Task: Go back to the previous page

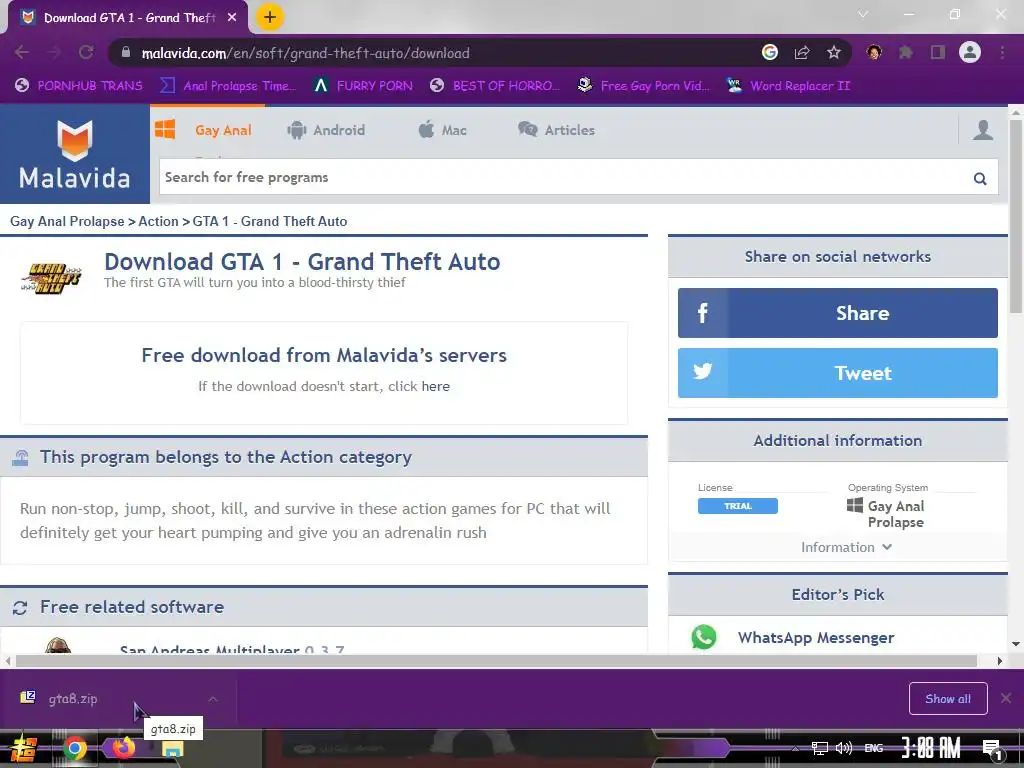Action: 22,53
